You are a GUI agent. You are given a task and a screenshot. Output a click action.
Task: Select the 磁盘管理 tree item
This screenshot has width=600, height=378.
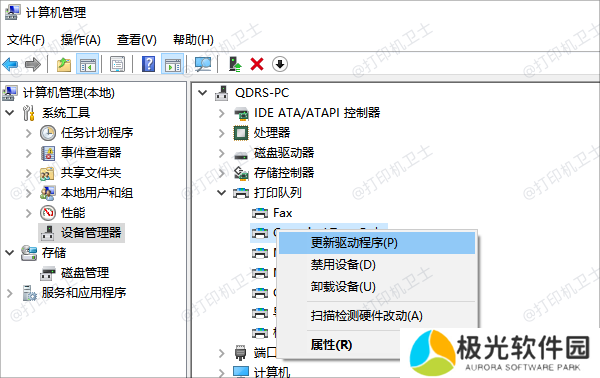85,273
